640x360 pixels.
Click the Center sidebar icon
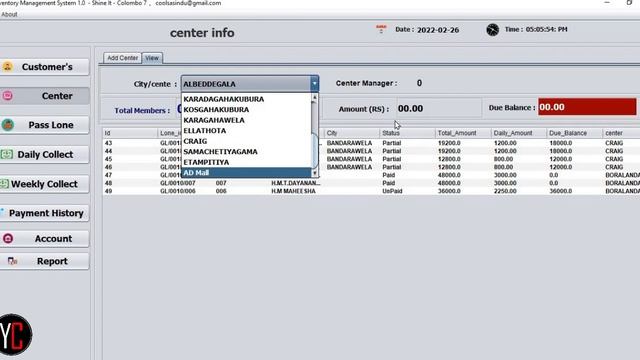click(x=7, y=96)
